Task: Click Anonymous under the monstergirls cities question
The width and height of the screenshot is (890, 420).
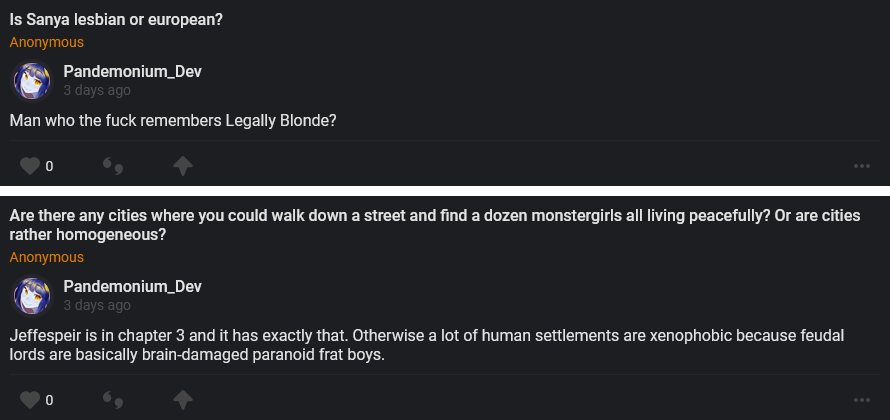Action: point(47,257)
